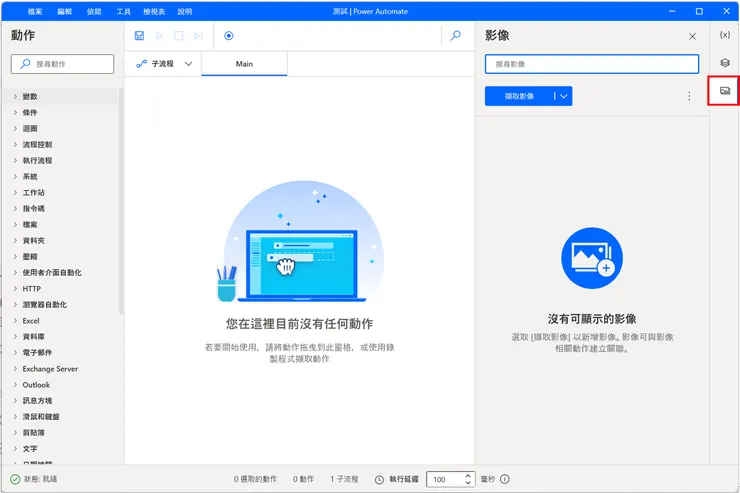Screen dimensions: 740x493
Task: Open the 編輯 menu
Action: [65, 11]
